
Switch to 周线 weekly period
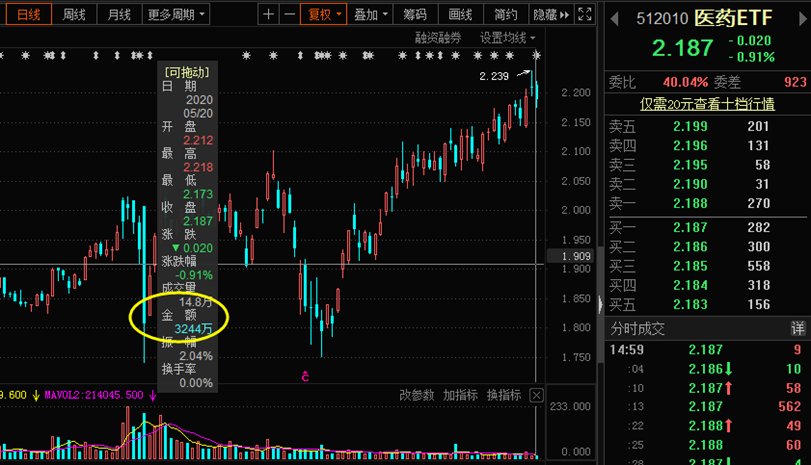click(74, 14)
